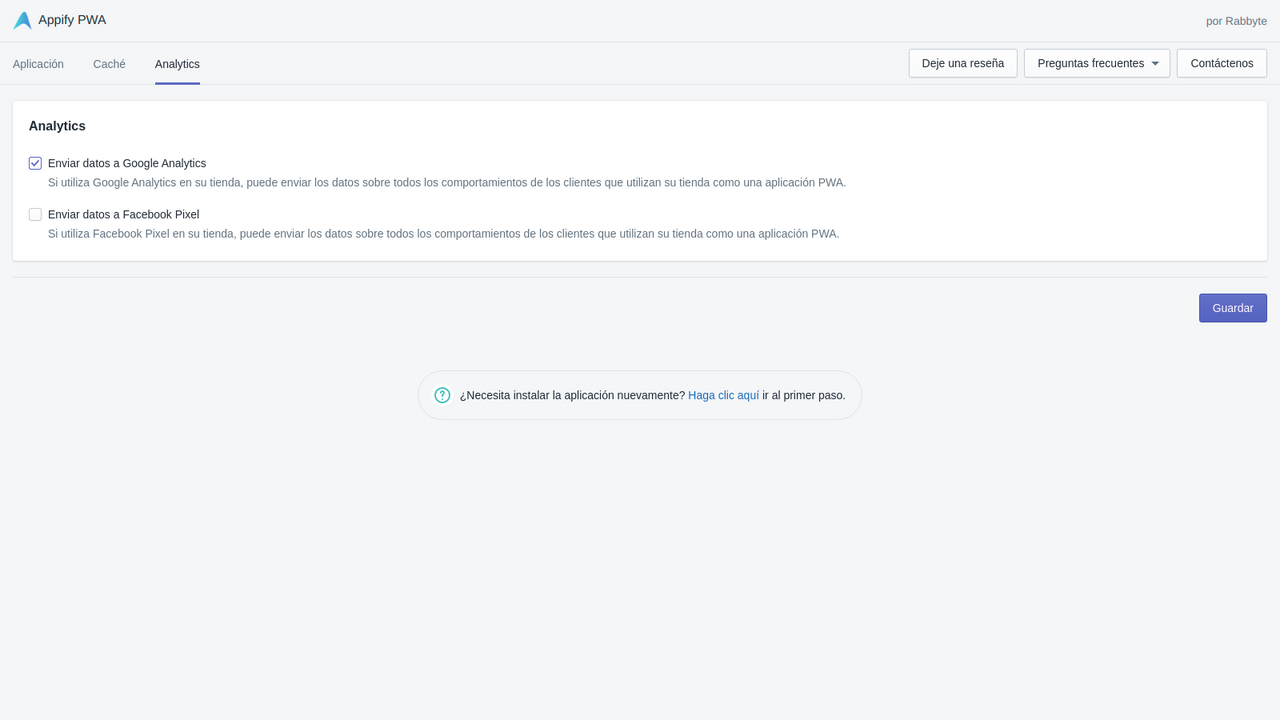
Task: Follow the Haga clic aquí link
Action: click(724, 395)
